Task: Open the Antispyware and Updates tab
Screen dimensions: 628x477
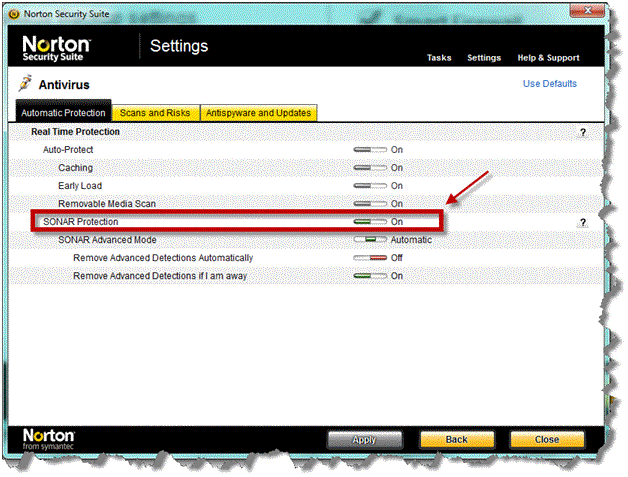Action: 258,113
